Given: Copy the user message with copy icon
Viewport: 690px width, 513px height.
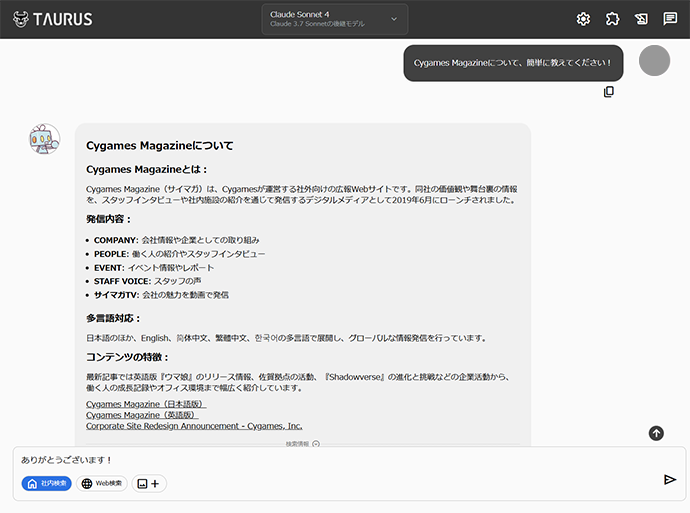Looking at the screenshot, I should click(x=609, y=92).
